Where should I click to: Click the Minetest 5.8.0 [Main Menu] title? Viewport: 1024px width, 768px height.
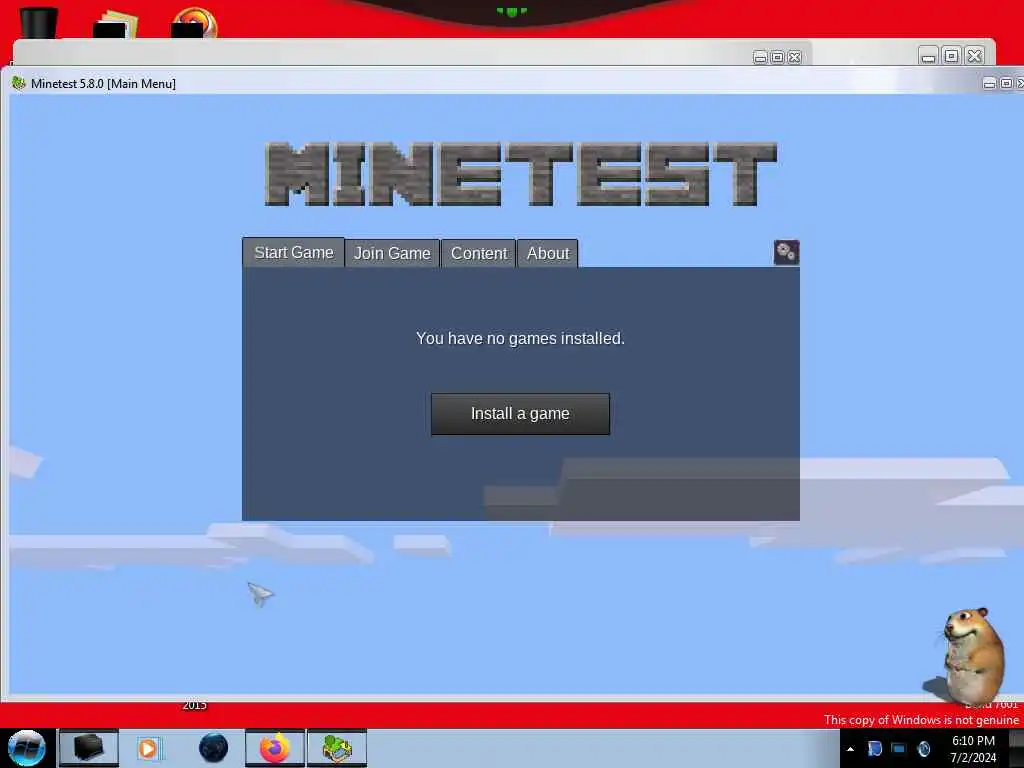point(103,84)
